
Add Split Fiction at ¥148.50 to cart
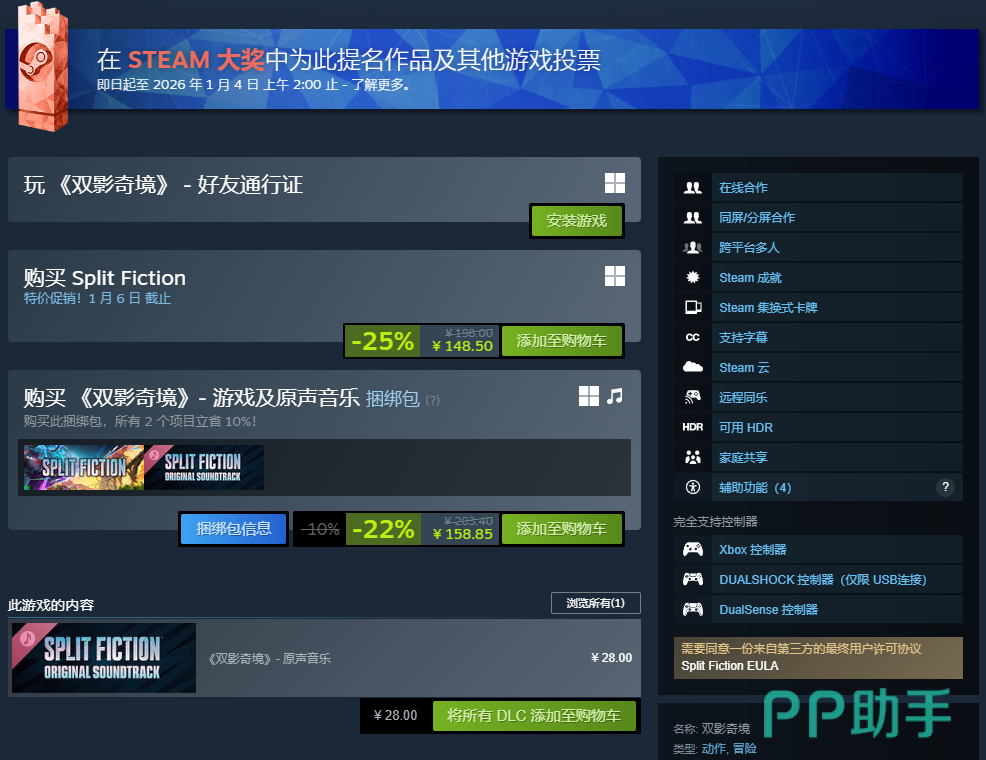tap(561, 341)
